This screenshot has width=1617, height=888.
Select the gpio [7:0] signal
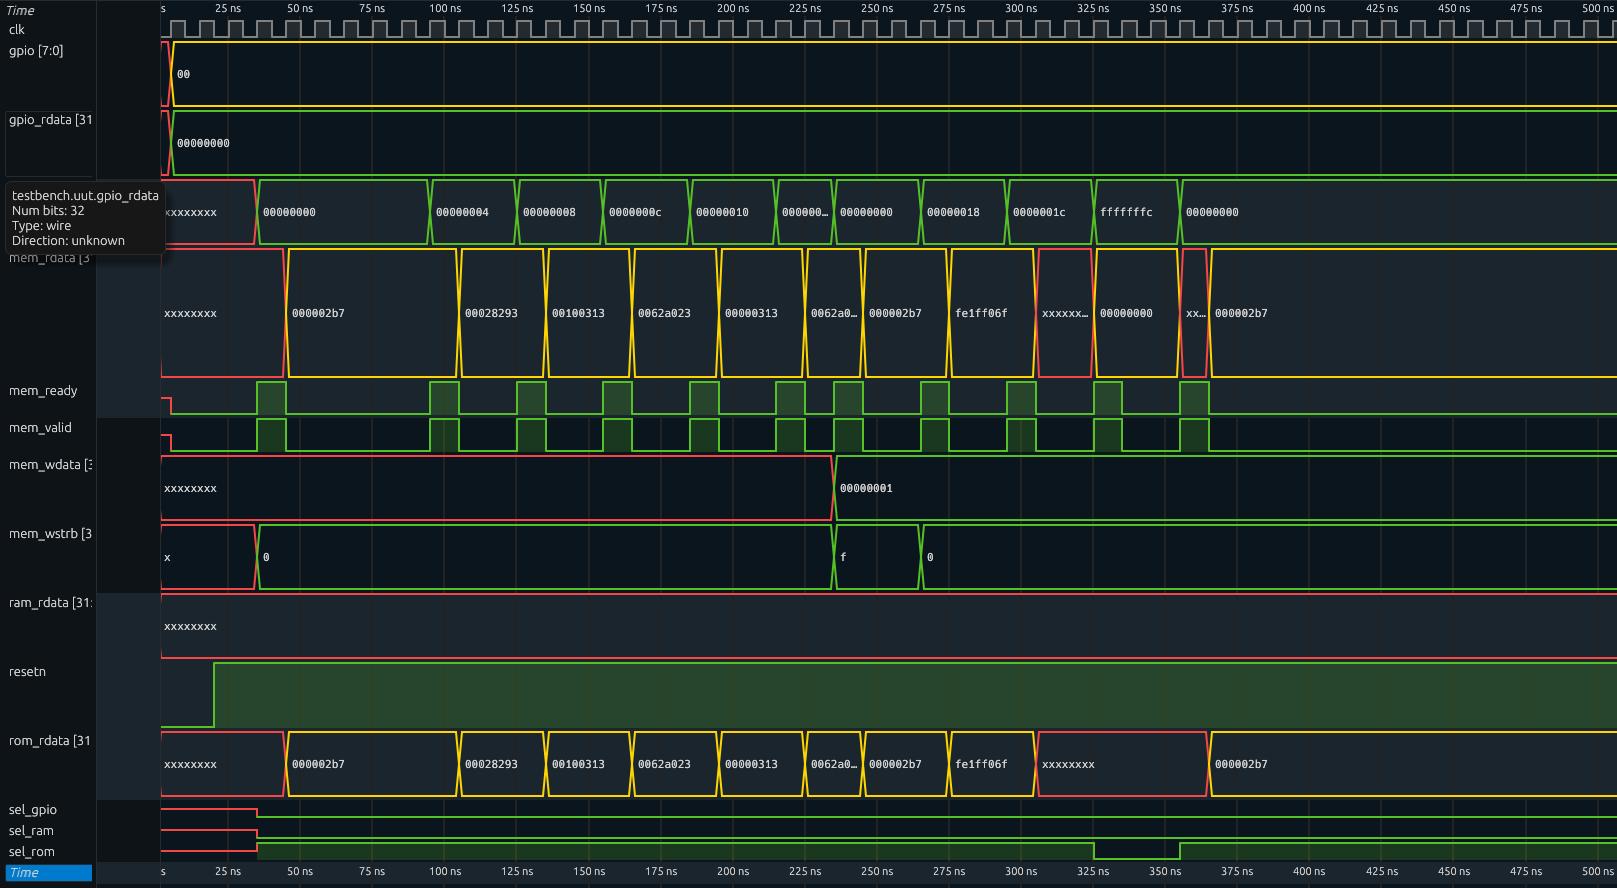coord(36,51)
